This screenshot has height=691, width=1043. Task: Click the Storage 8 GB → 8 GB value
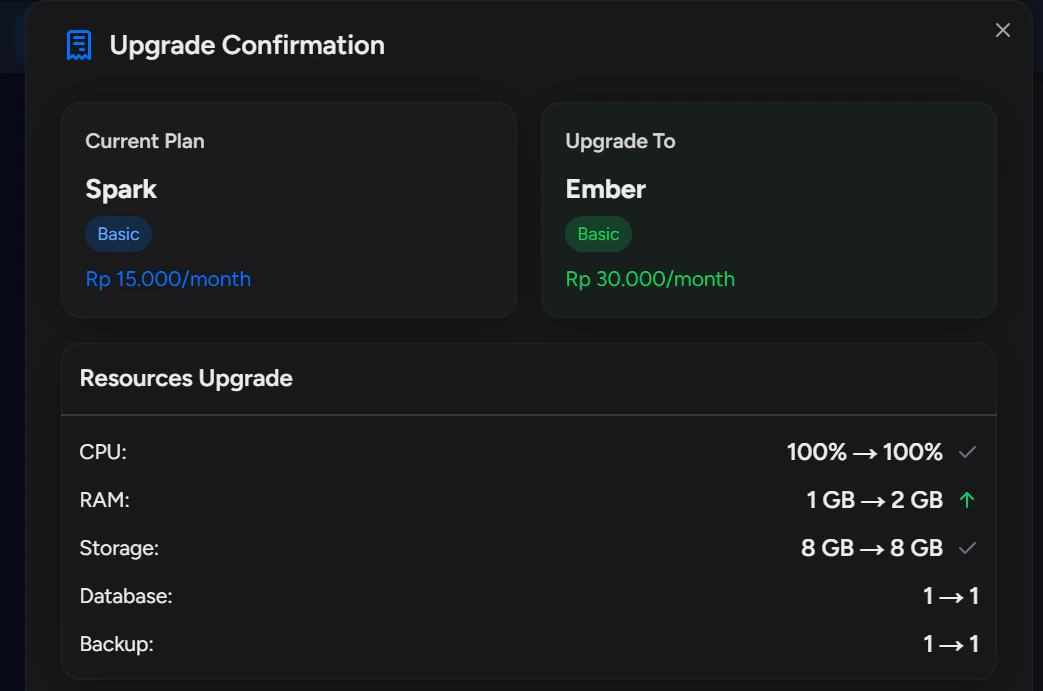[x=871, y=548]
